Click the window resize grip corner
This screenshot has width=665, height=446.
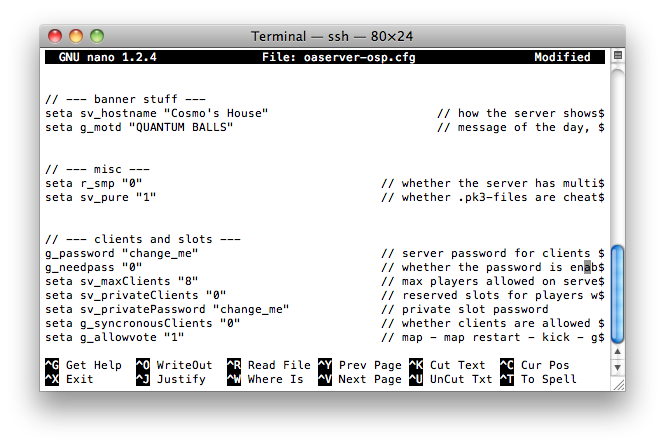click(619, 385)
